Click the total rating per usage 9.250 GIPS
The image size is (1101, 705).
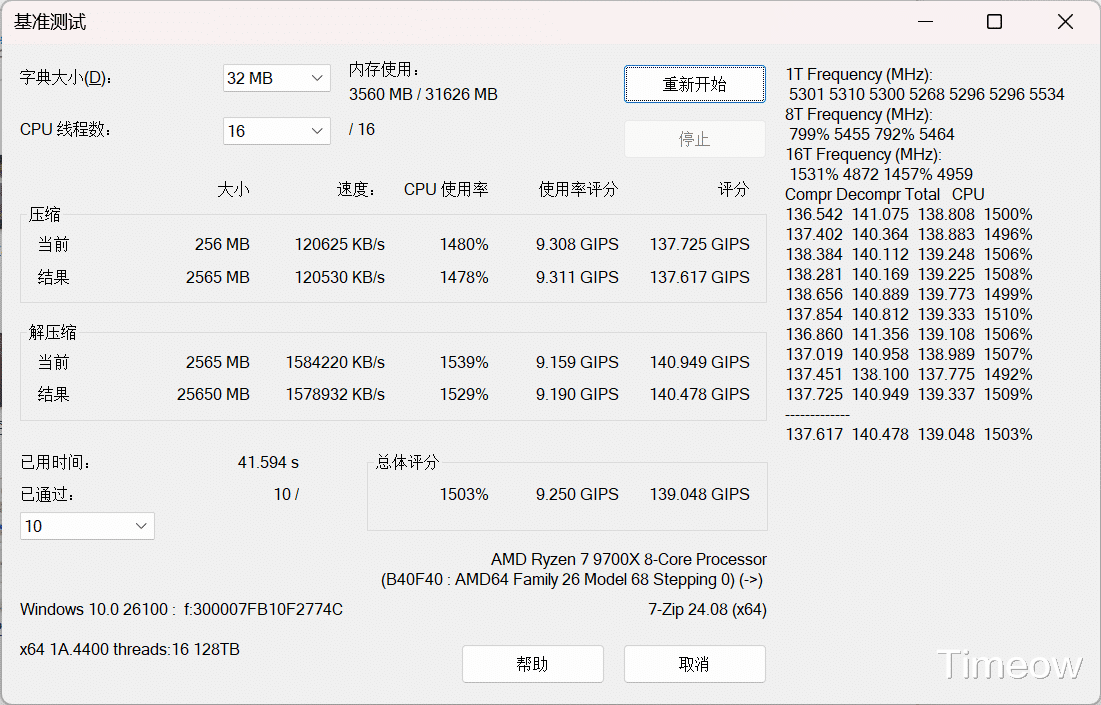pyautogui.click(x=577, y=494)
